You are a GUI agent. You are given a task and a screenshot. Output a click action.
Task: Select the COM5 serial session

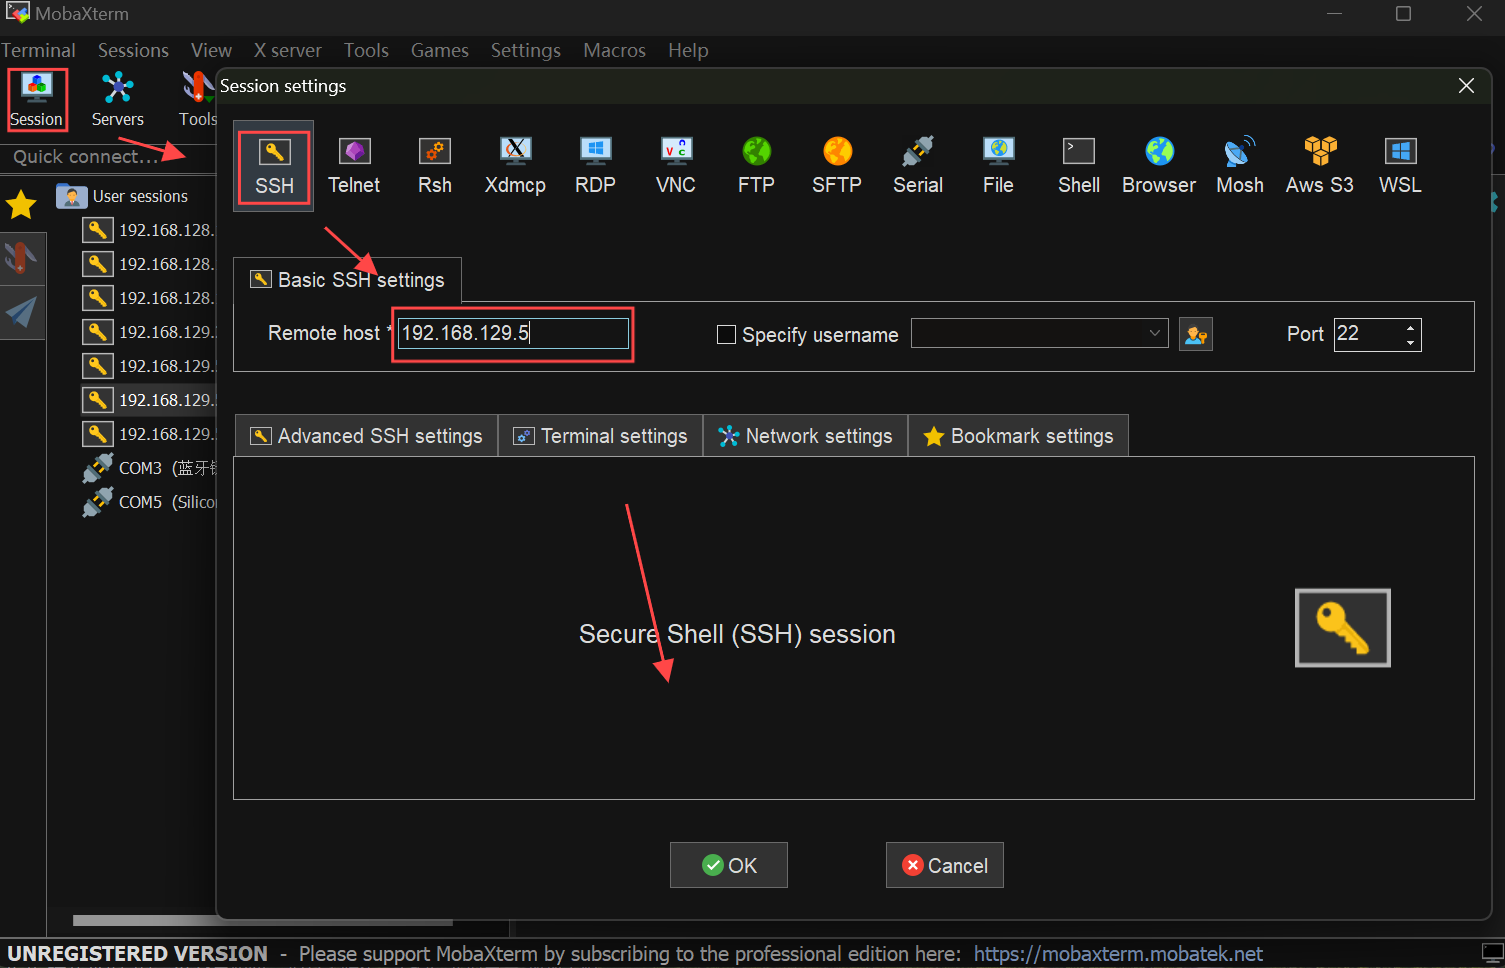click(150, 502)
